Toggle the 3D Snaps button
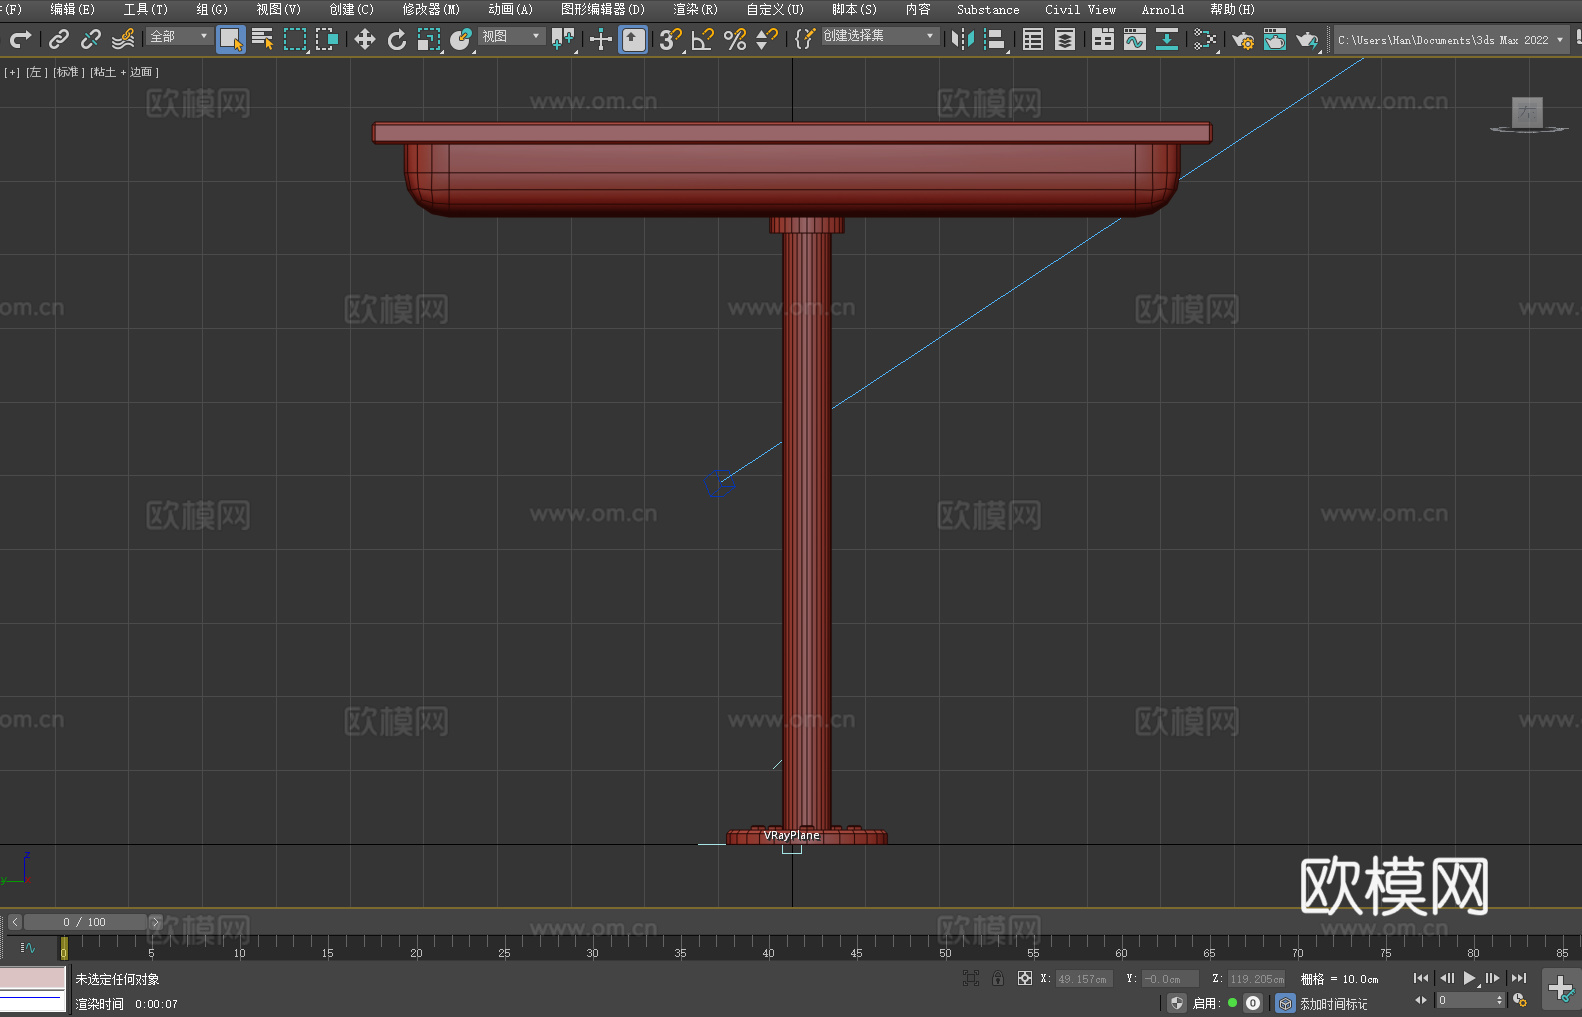The width and height of the screenshot is (1582, 1017). pos(670,40)
